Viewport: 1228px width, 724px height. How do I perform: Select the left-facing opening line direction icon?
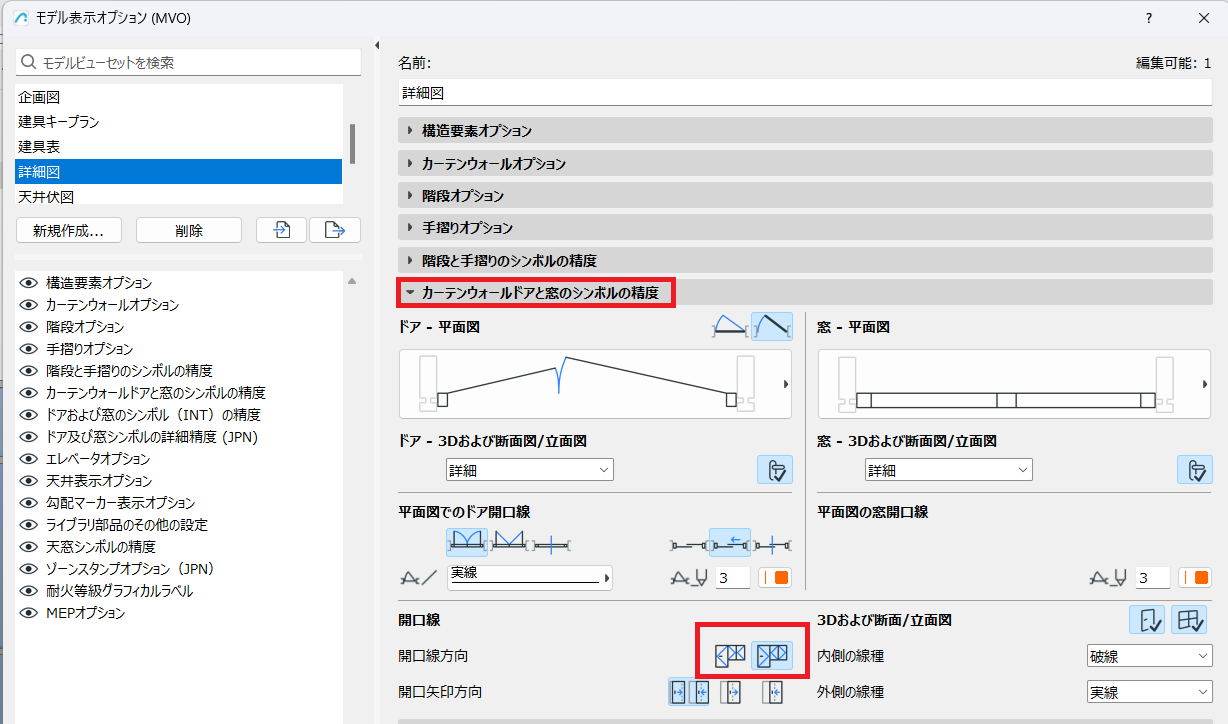(x=731, y=655)
